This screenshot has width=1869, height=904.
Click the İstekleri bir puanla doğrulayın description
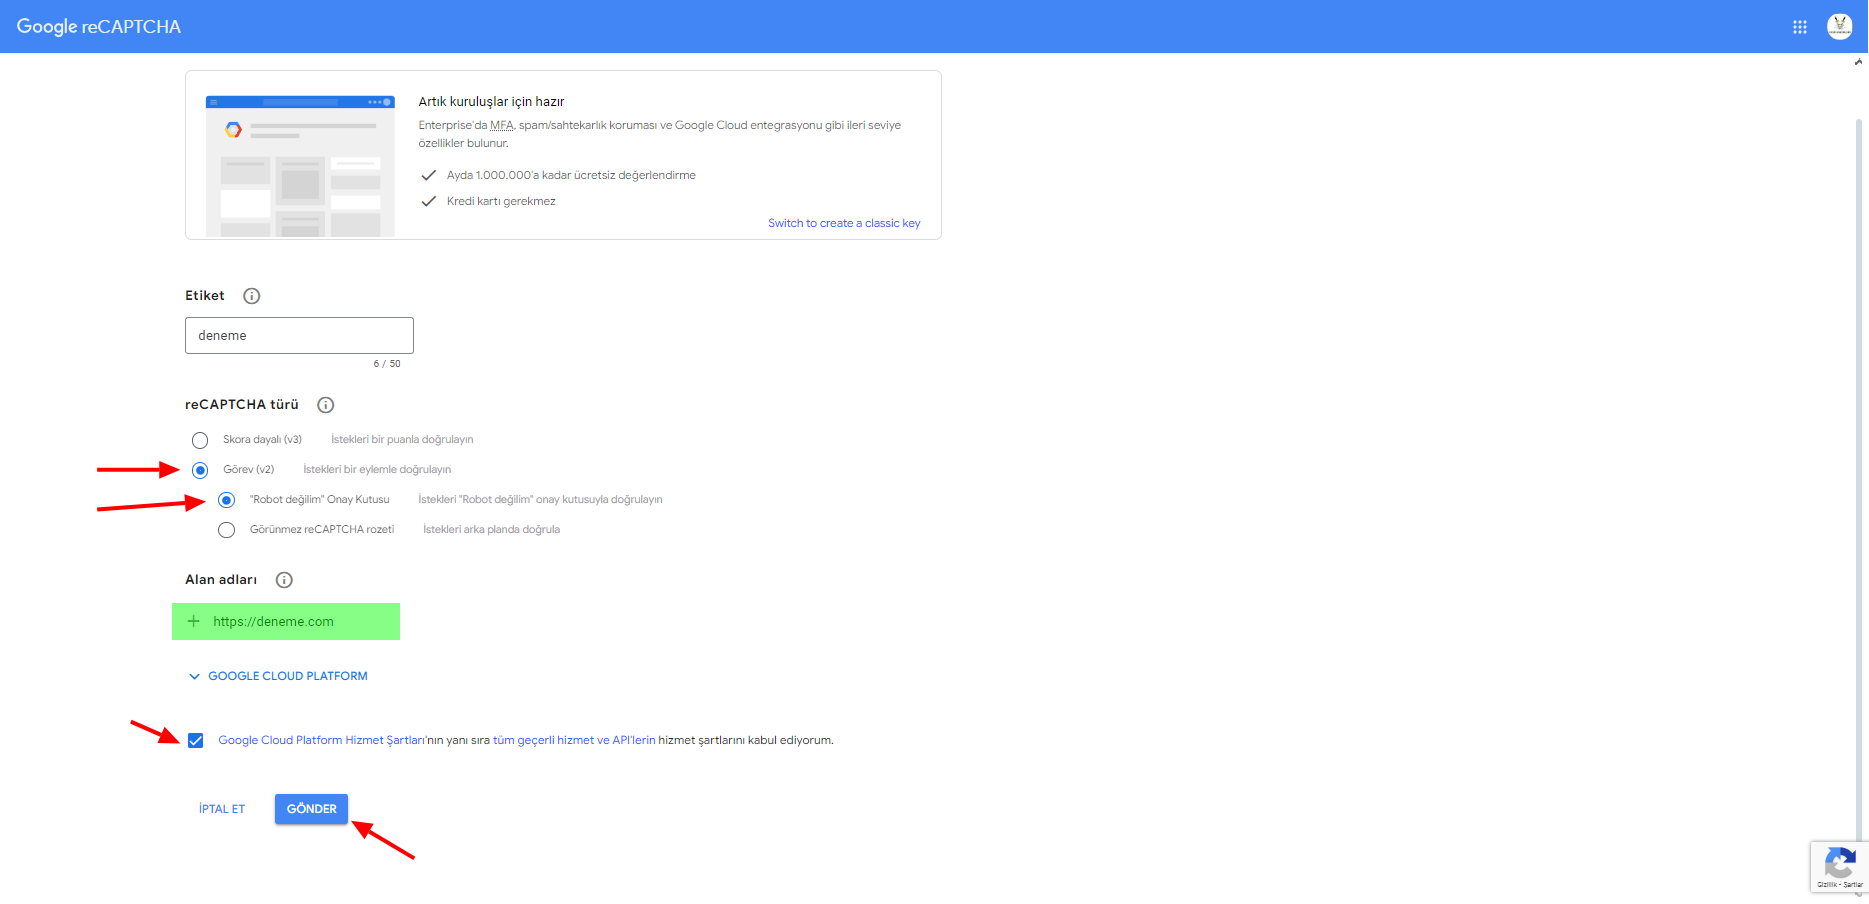(x=402, y=439)
